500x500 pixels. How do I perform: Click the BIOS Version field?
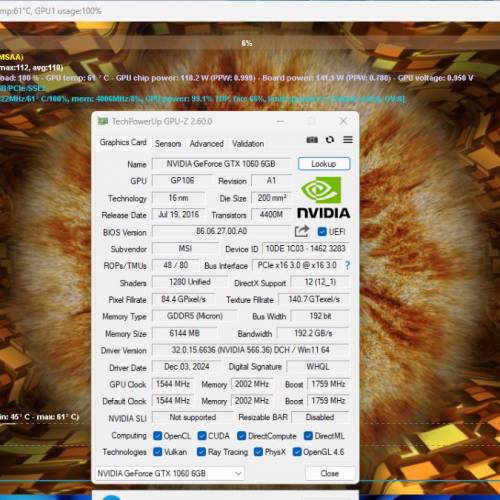click(221, 231)
